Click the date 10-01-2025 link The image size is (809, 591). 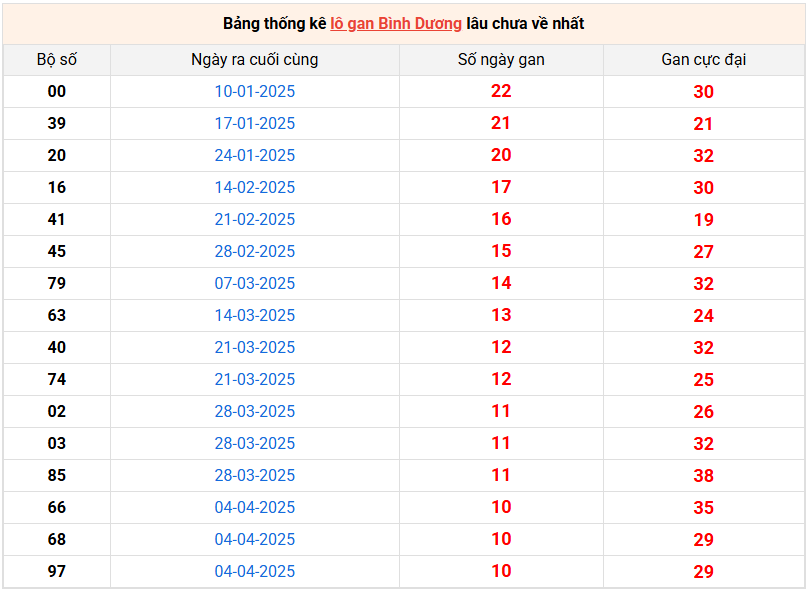tap(255, 91)
